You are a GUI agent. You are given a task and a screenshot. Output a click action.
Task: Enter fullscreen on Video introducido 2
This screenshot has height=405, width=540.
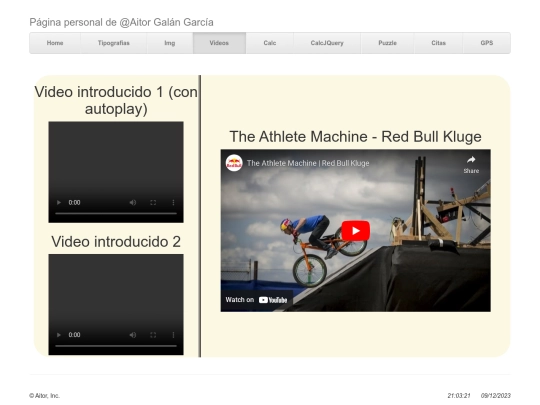click(153, 335)
